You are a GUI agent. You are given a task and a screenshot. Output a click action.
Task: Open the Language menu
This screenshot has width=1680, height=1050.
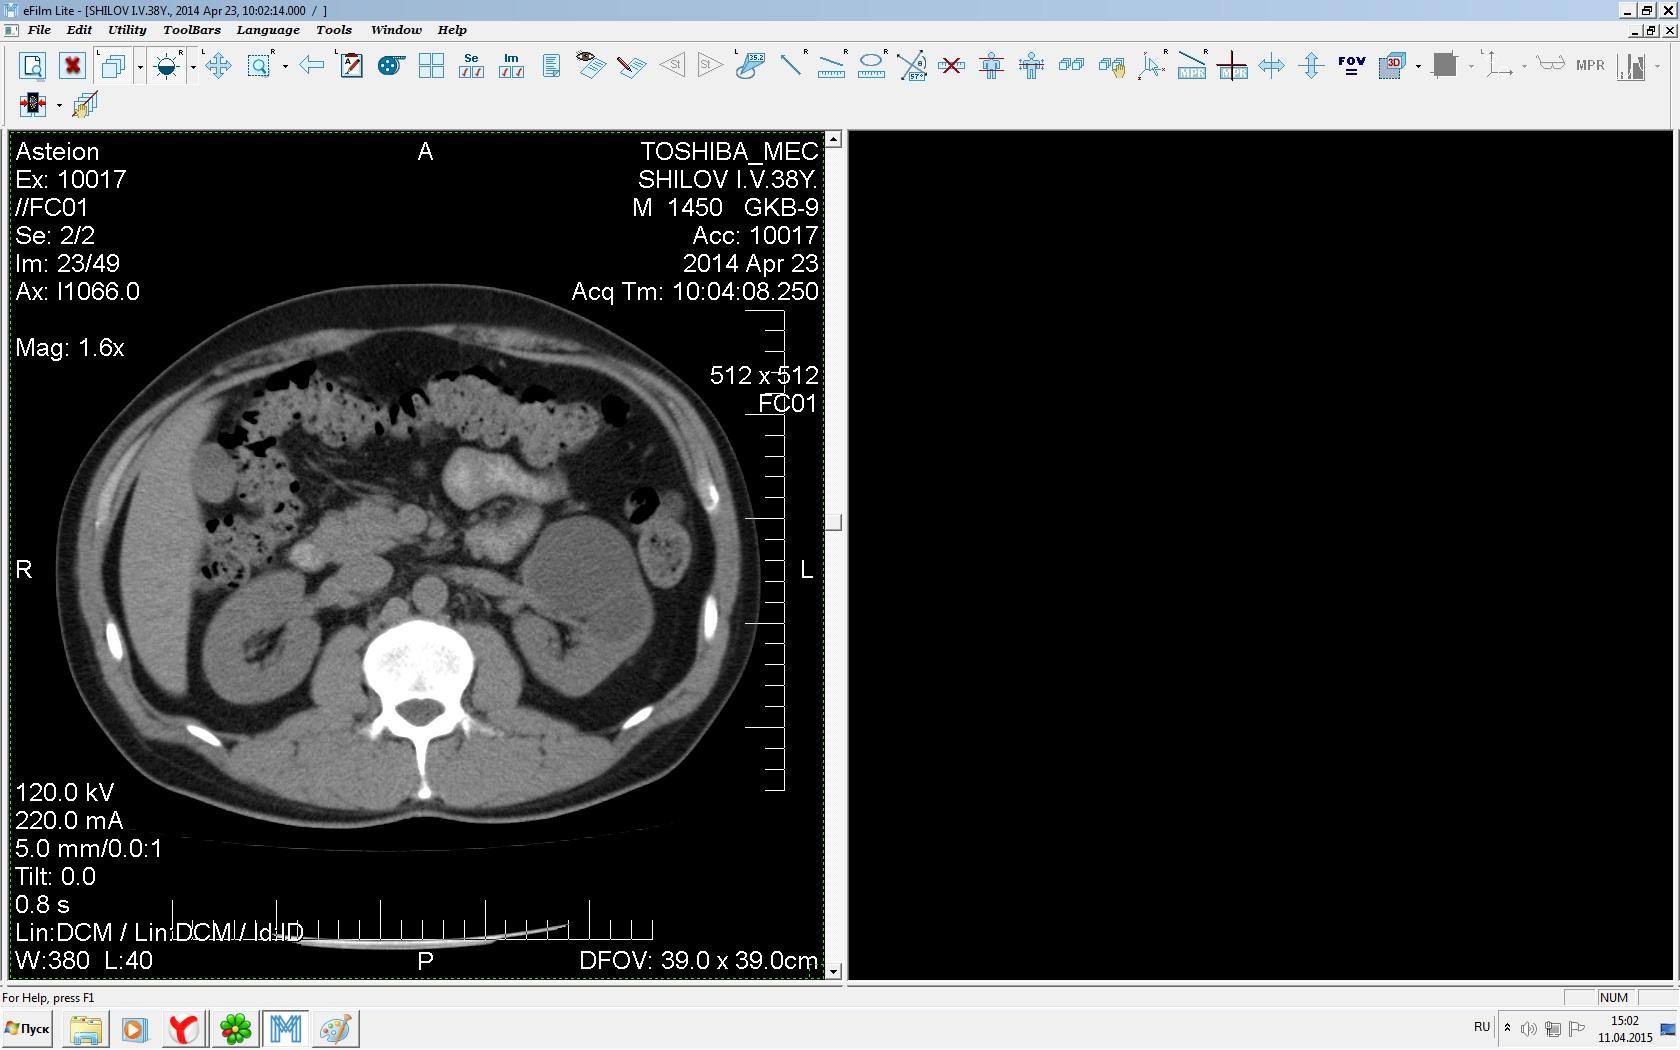point(267,30)
